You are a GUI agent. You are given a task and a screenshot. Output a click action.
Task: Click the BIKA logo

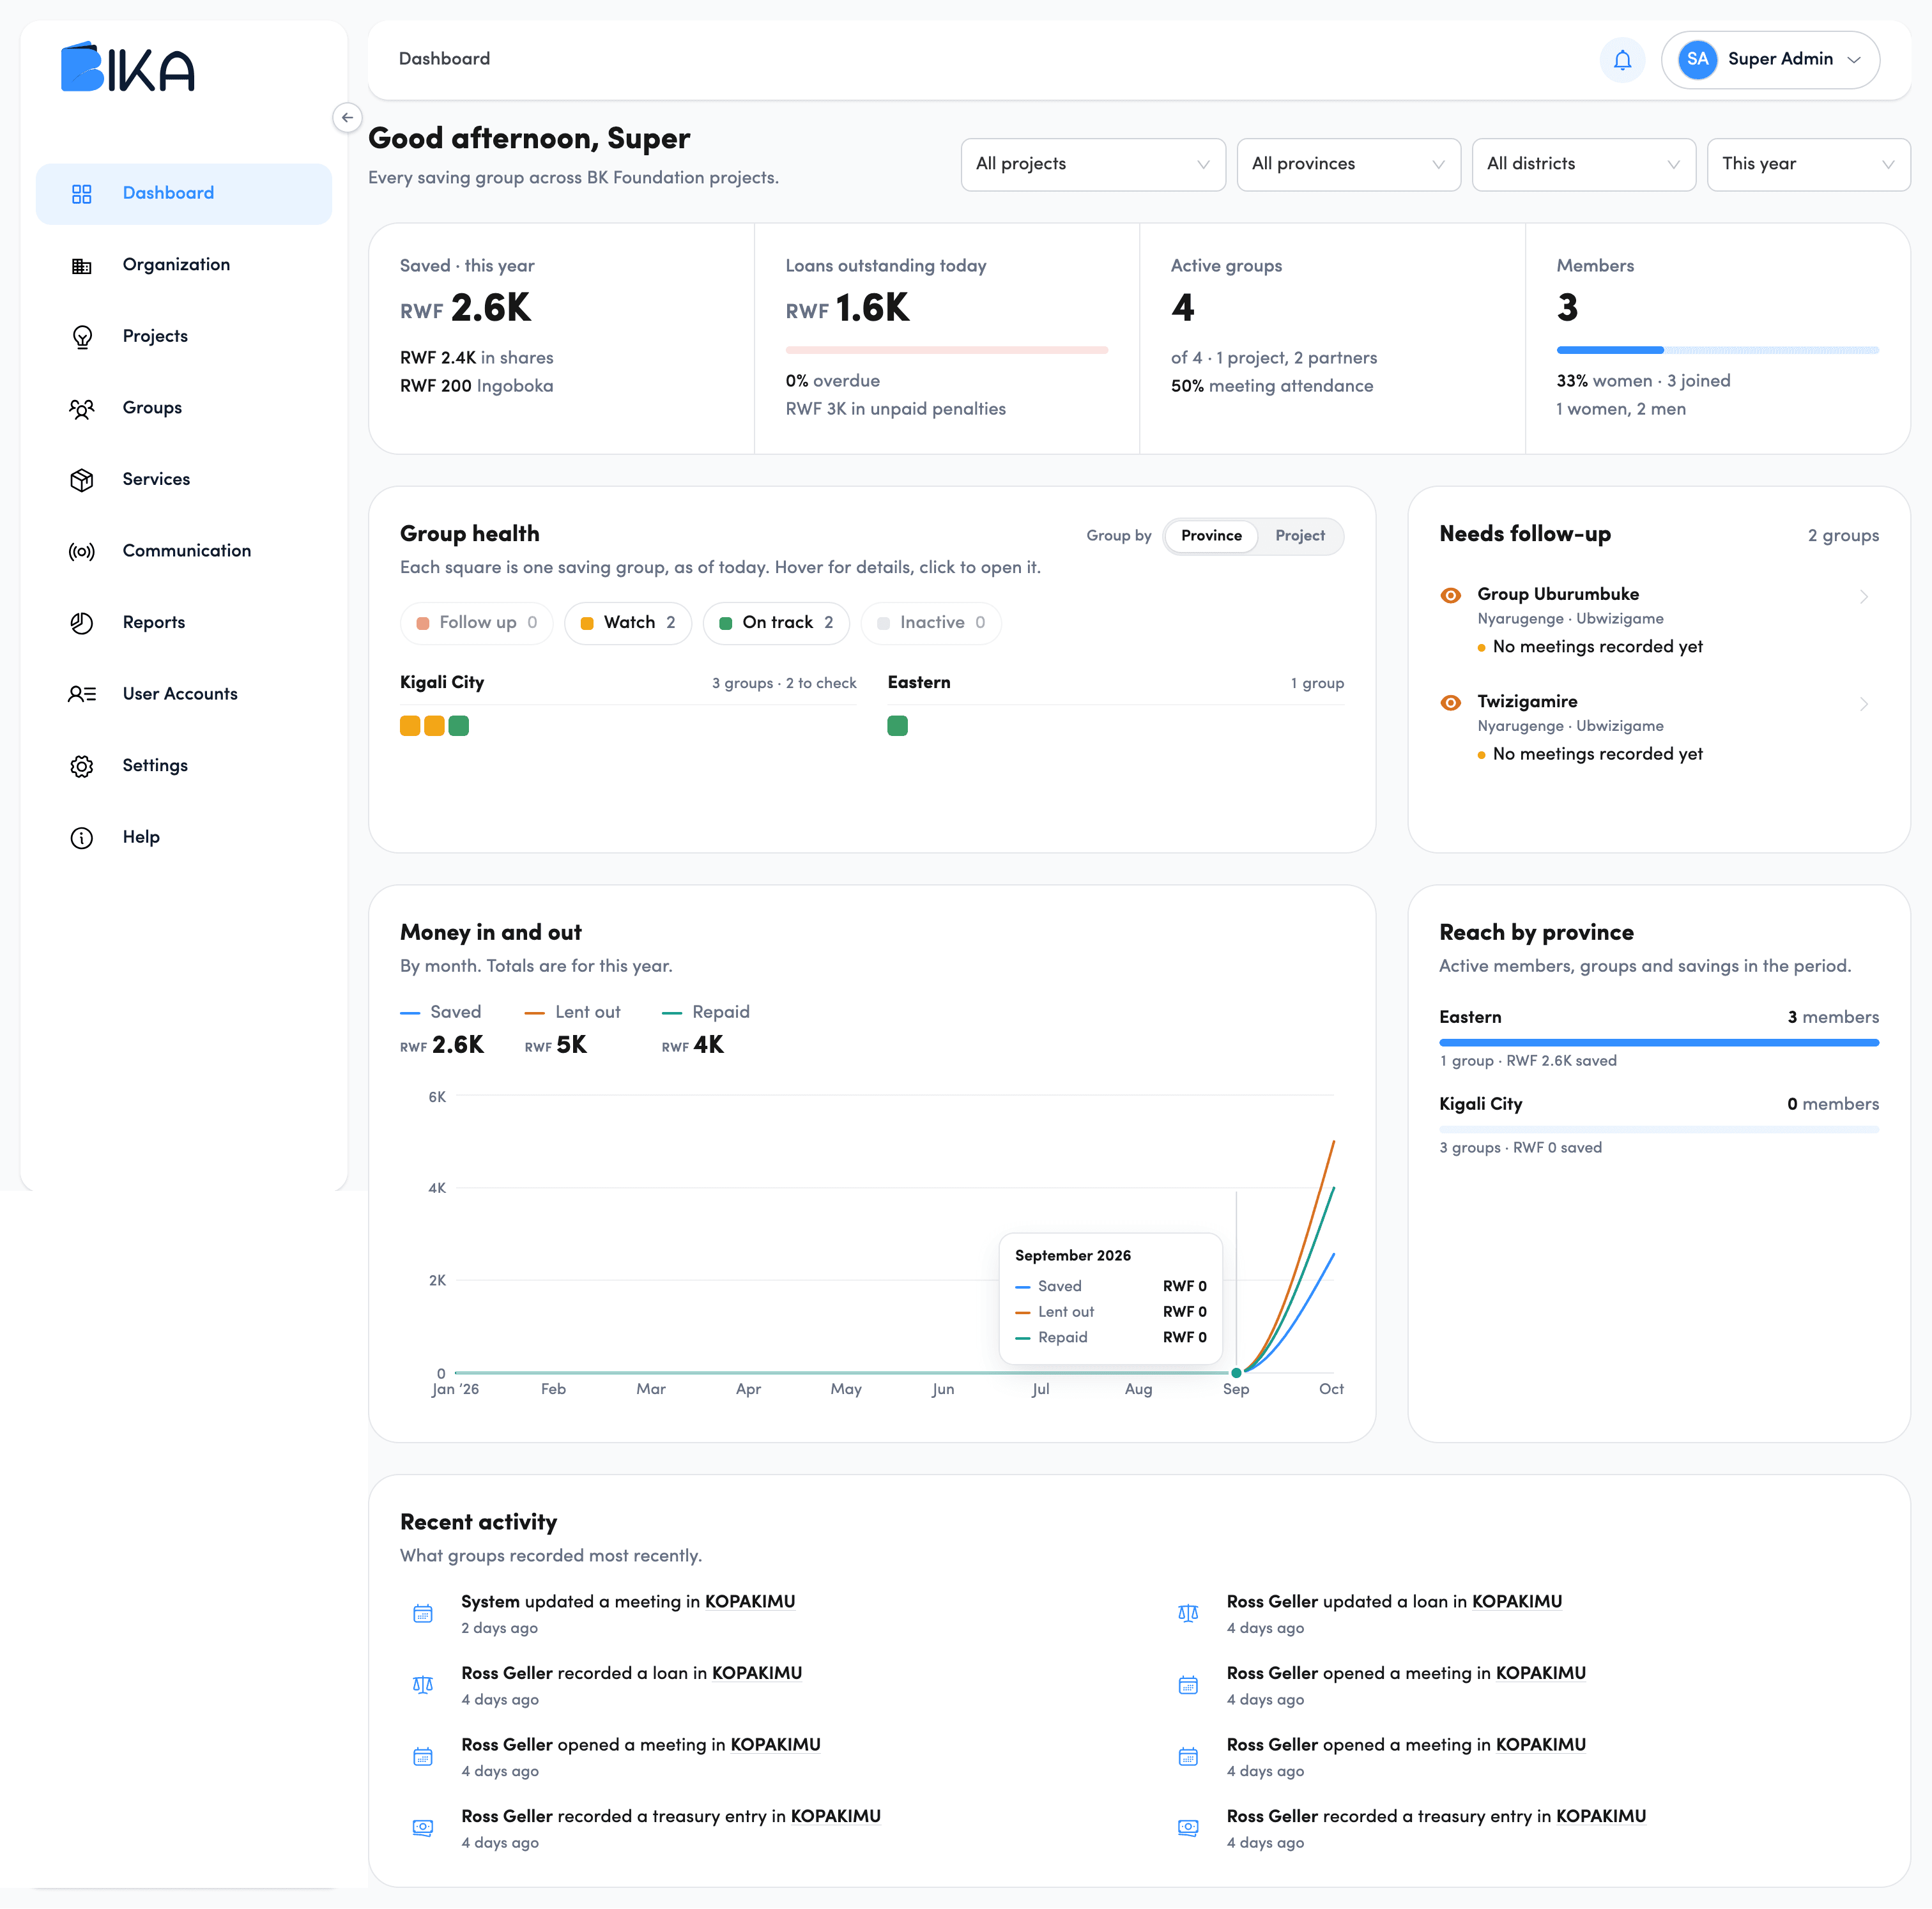tap(128, 67)
